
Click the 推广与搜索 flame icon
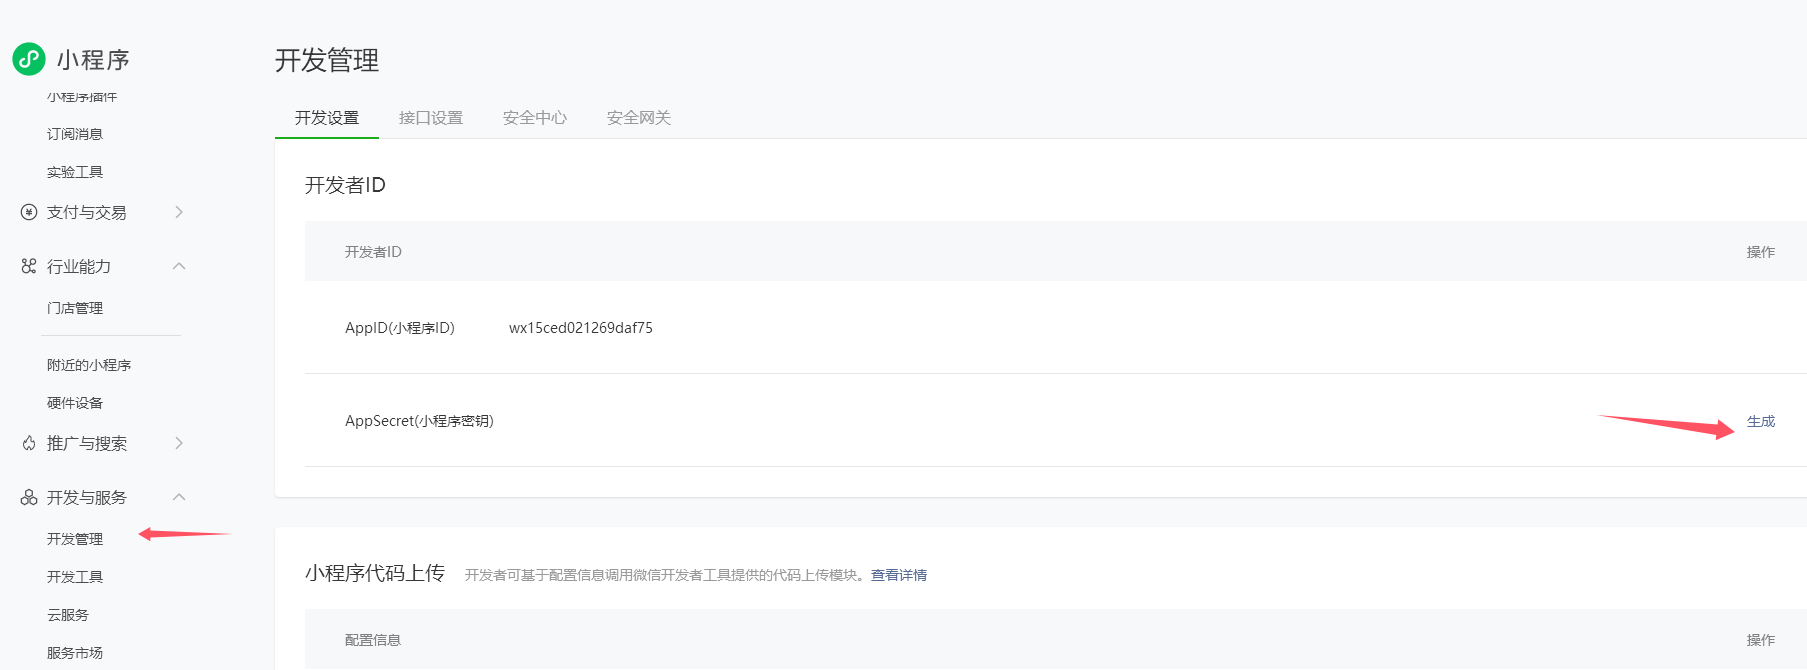point(29,443)
